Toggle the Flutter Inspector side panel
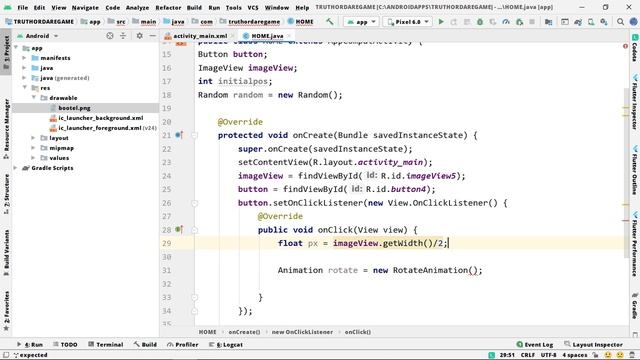The image size is (640, 360). pyautogui.click(x=635, y=102)
